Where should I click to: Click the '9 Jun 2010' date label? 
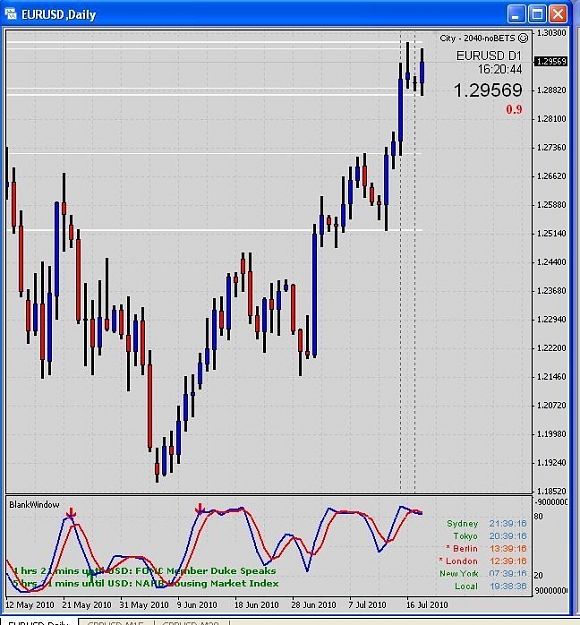tap(197, 605)
